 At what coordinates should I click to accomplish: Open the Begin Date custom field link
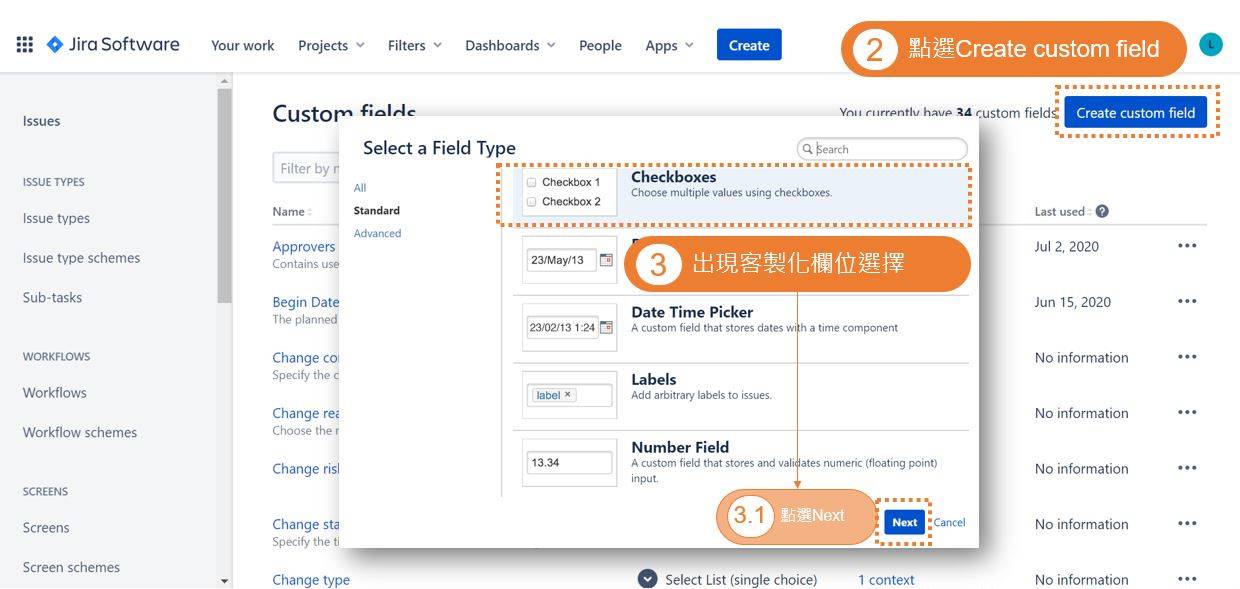pos(306,302)
